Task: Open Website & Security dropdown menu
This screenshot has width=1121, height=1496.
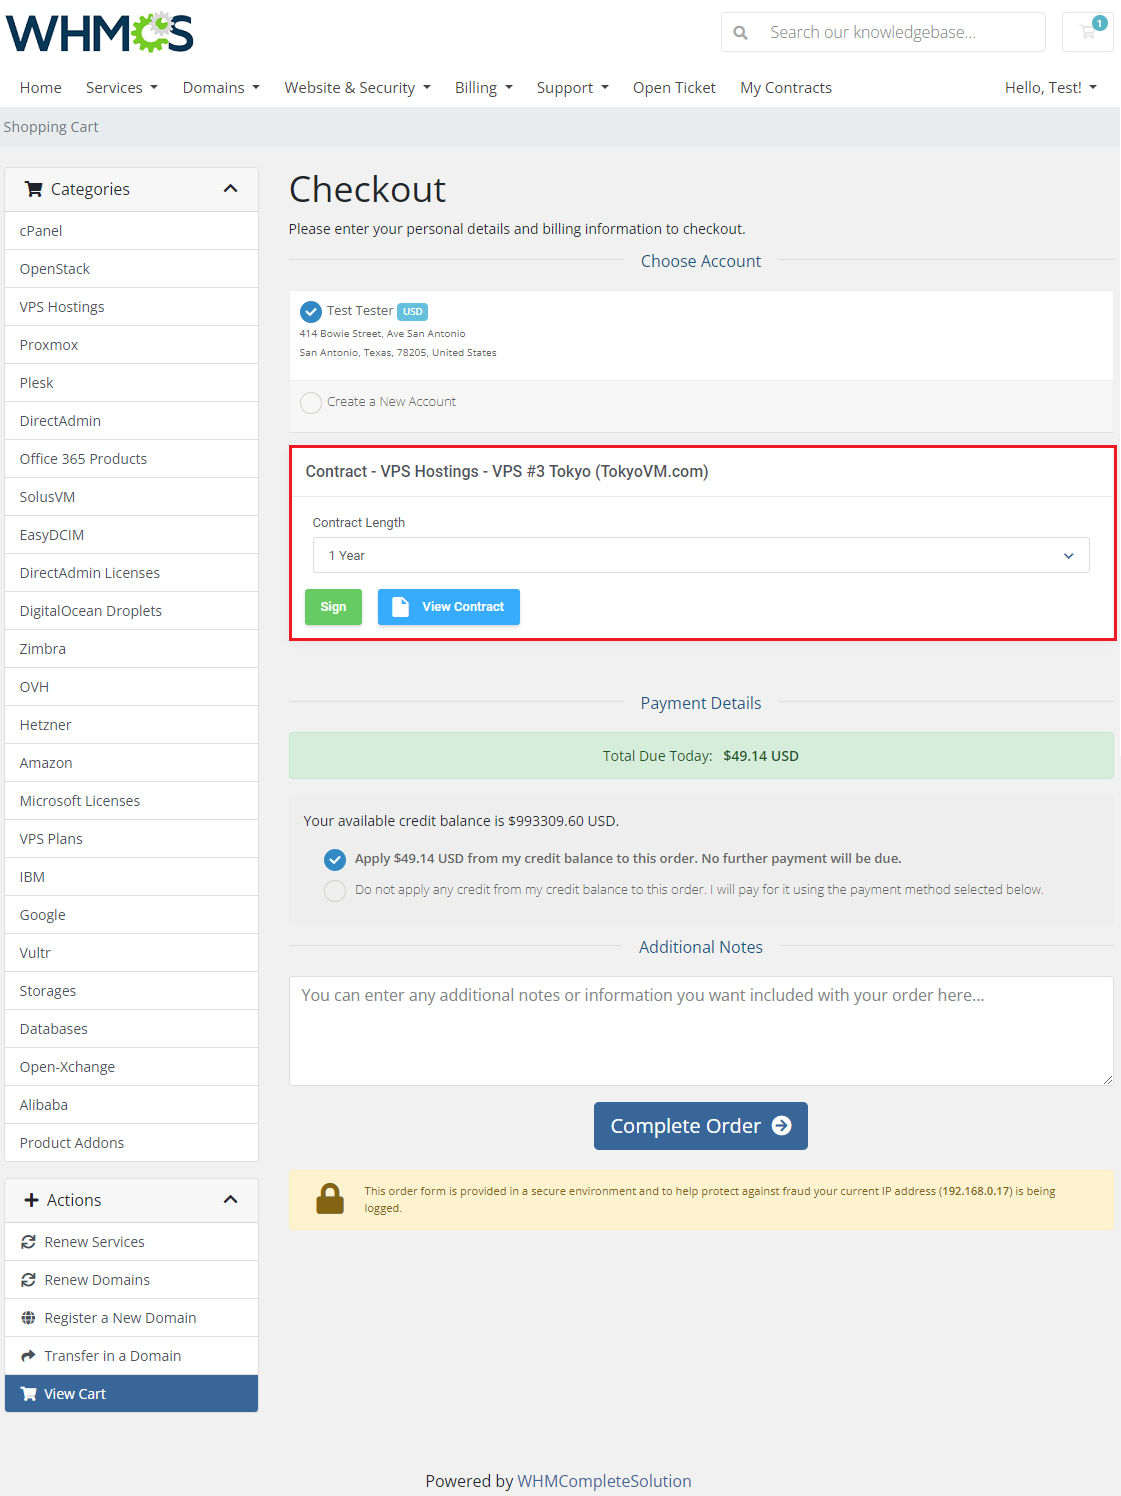Action: point(358,88)
